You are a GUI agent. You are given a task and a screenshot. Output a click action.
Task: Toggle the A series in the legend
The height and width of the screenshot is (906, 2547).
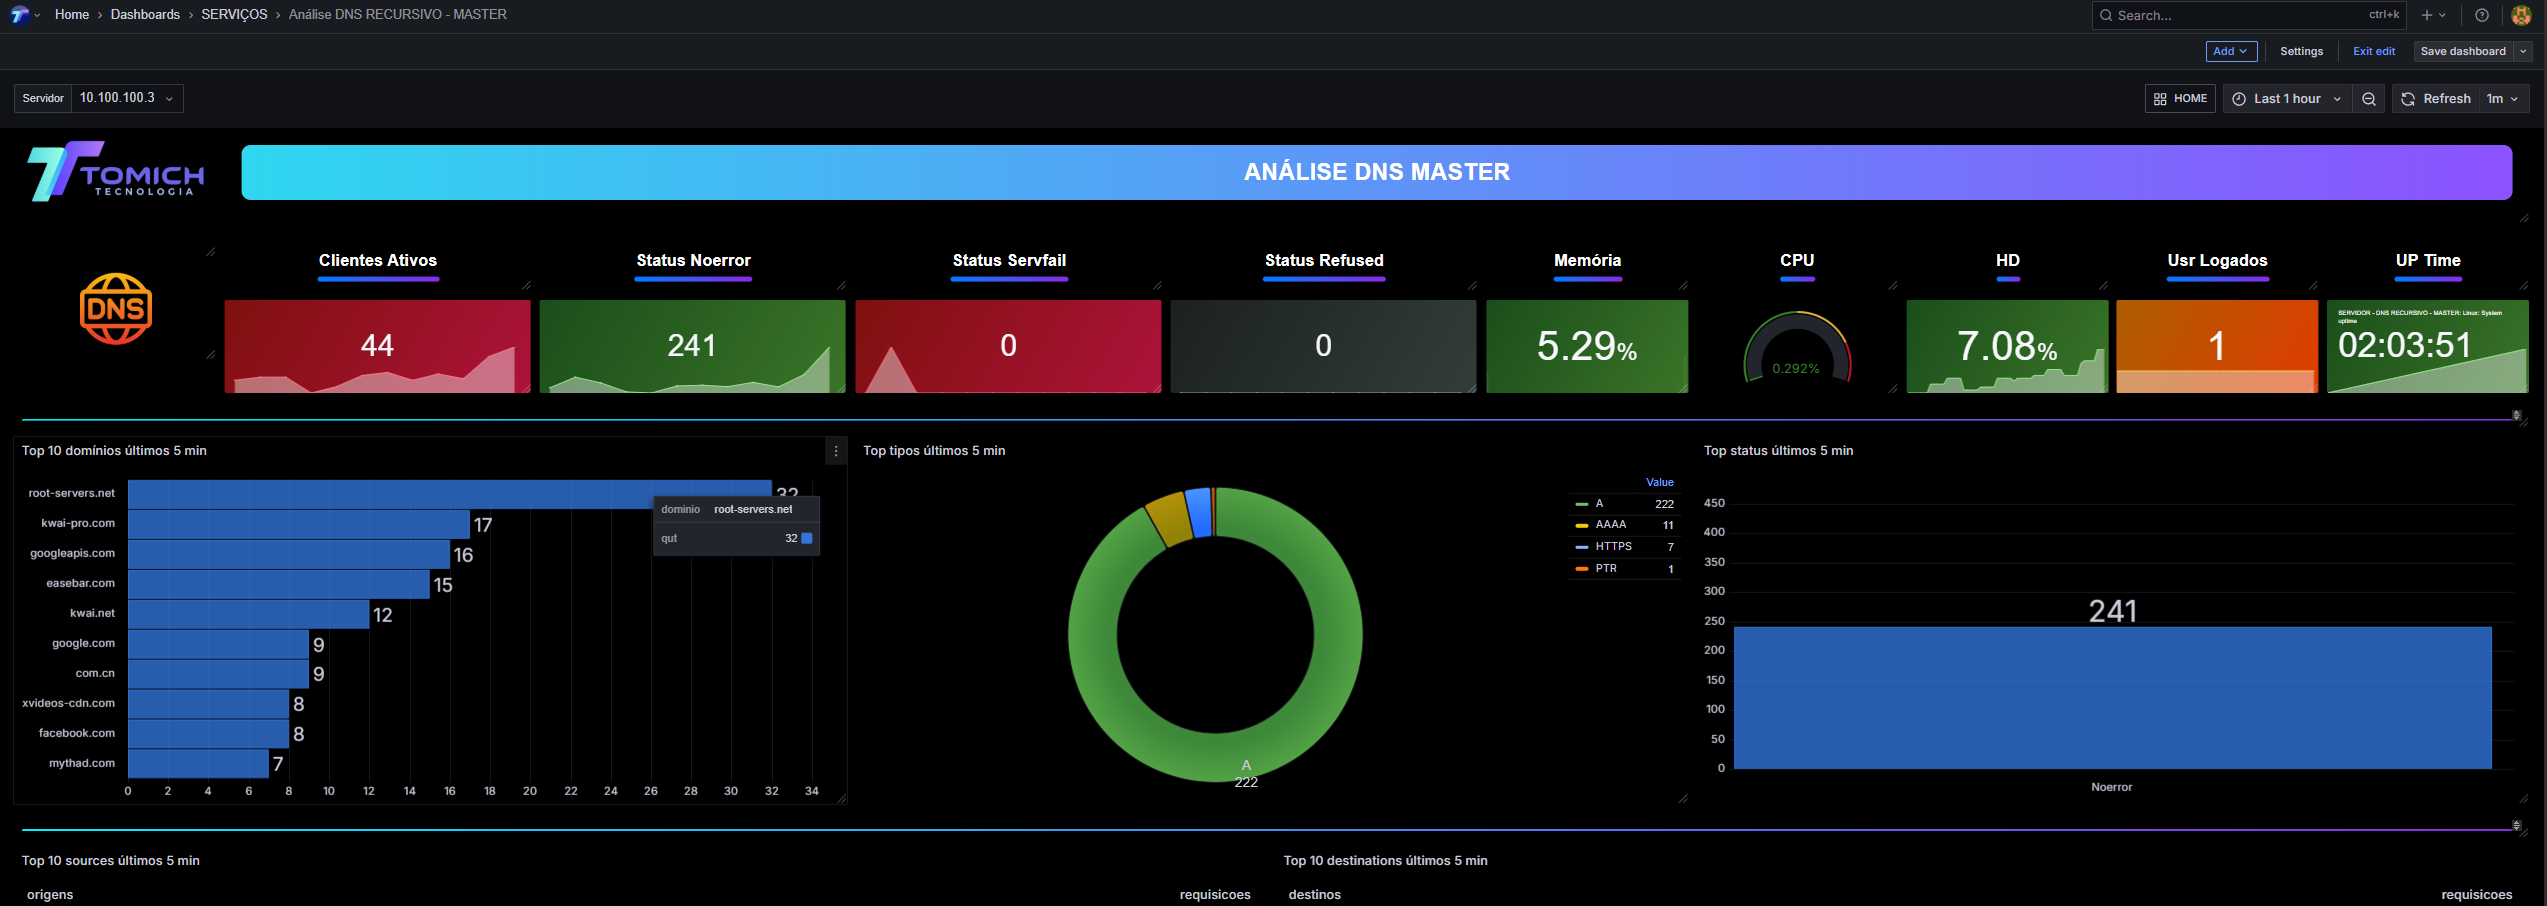[1600, 504]
